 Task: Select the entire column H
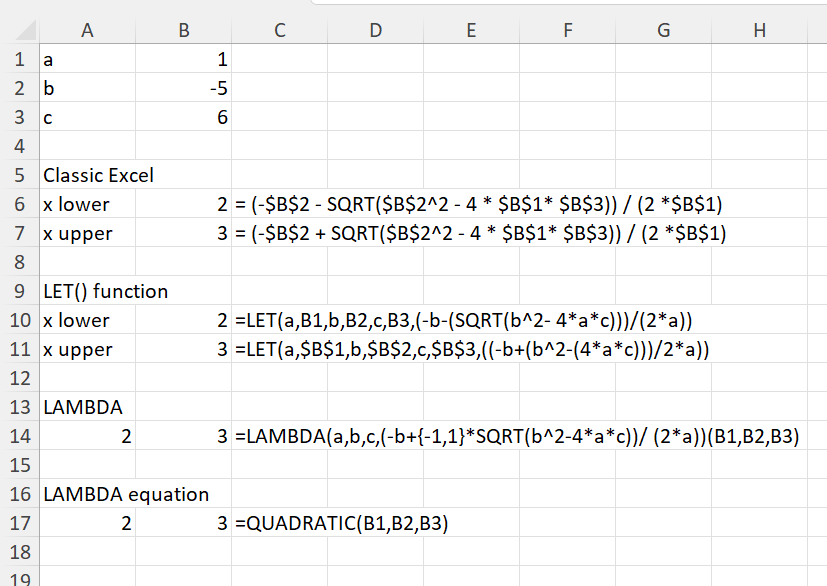click(759, 31)
